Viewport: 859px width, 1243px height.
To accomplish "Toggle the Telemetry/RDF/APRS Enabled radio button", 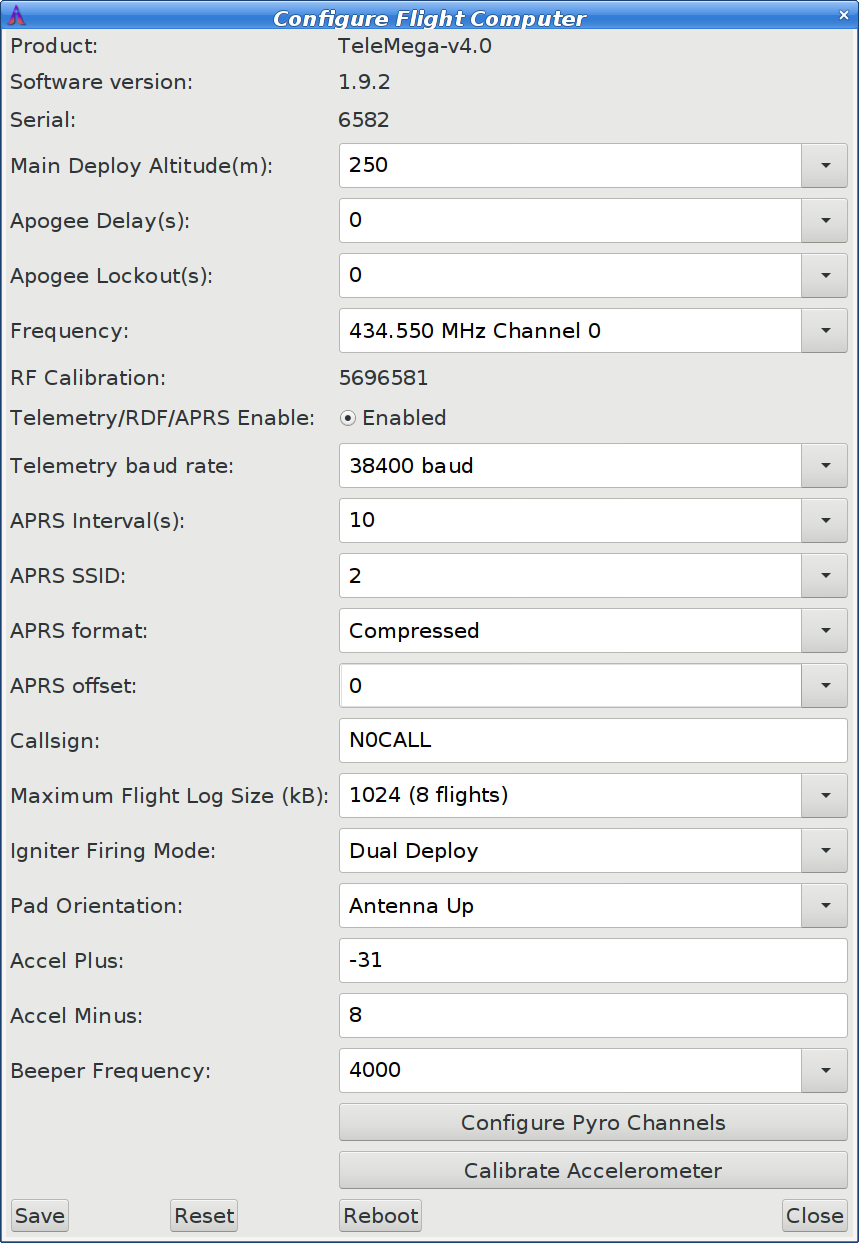I will 348,418.
